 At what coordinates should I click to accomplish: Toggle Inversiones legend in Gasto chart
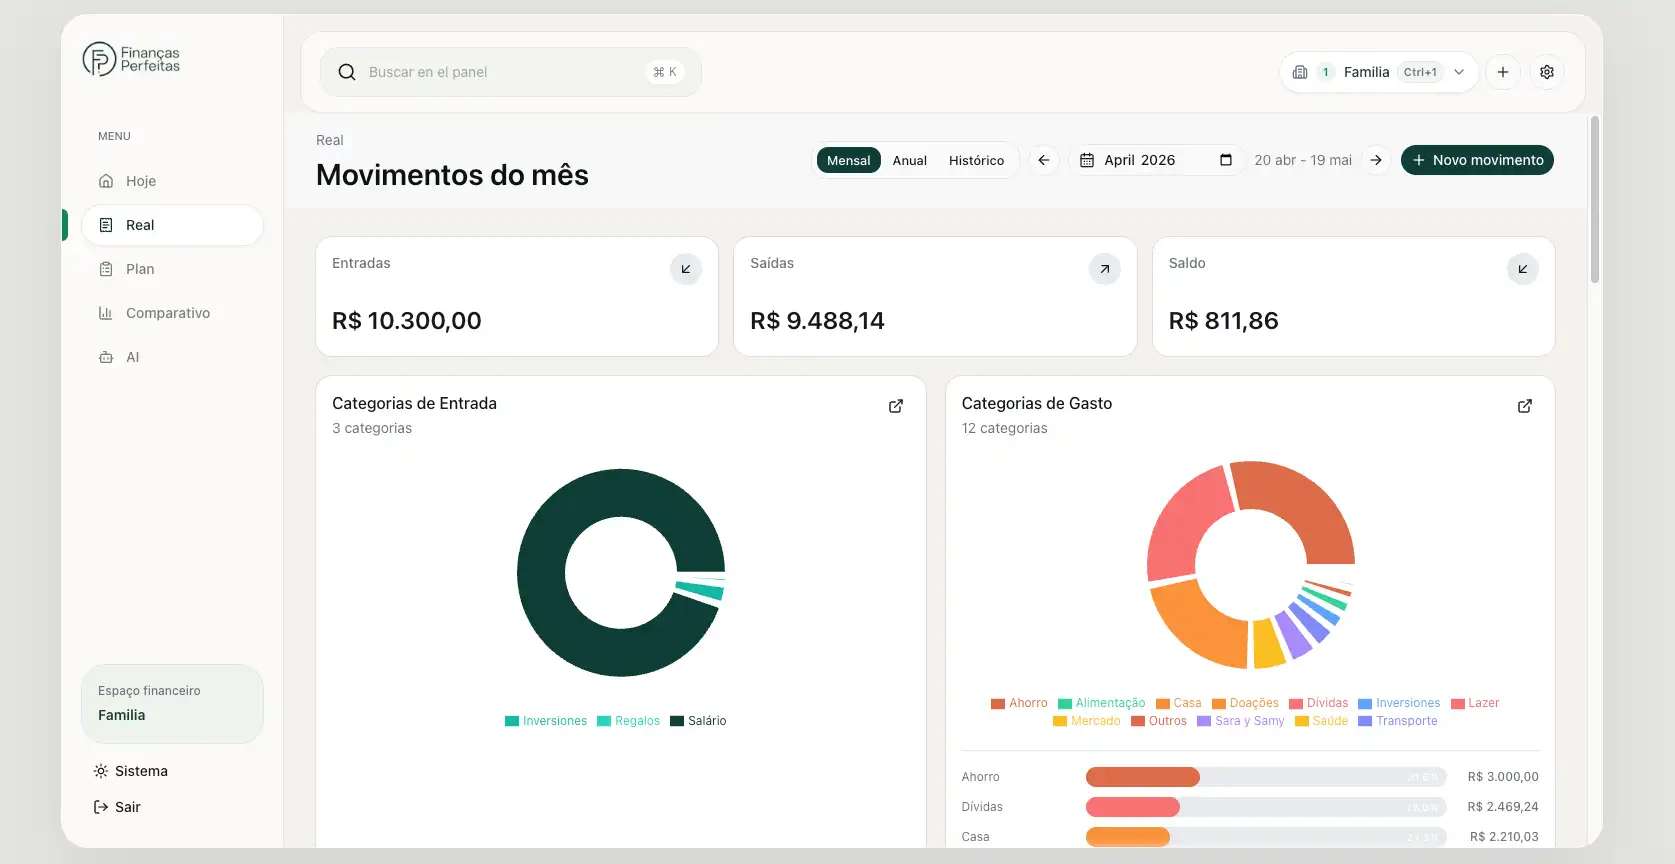(x=1399, y=703)
